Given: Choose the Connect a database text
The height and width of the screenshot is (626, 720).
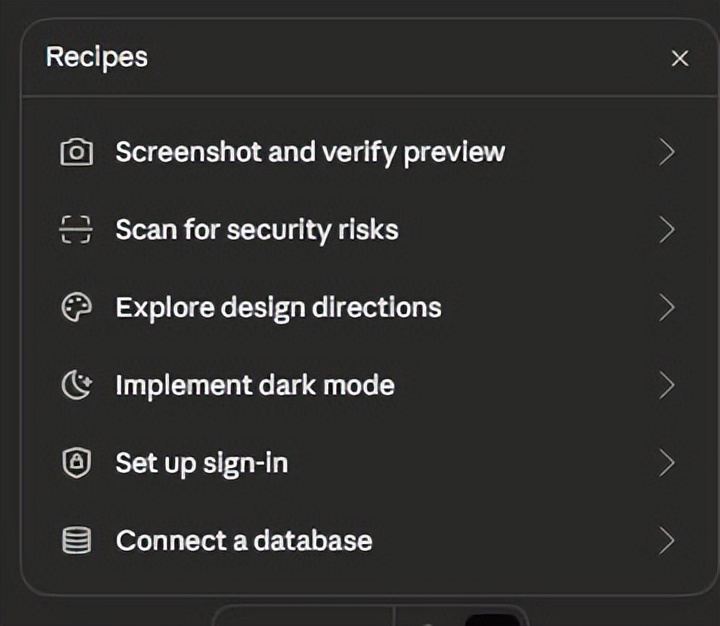Looking at the screenshot, I should [x=244, y=541].
